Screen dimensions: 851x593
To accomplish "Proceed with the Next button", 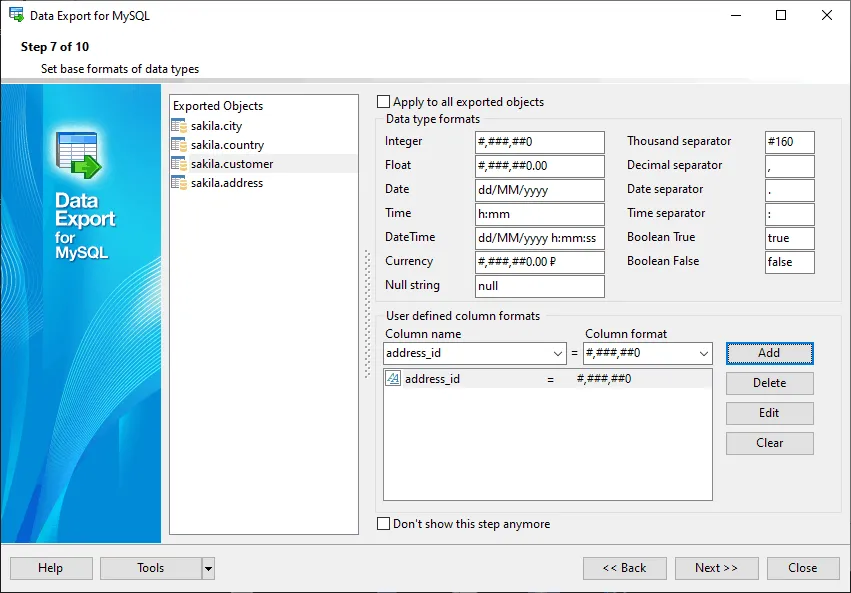I will tap(716, 568).
